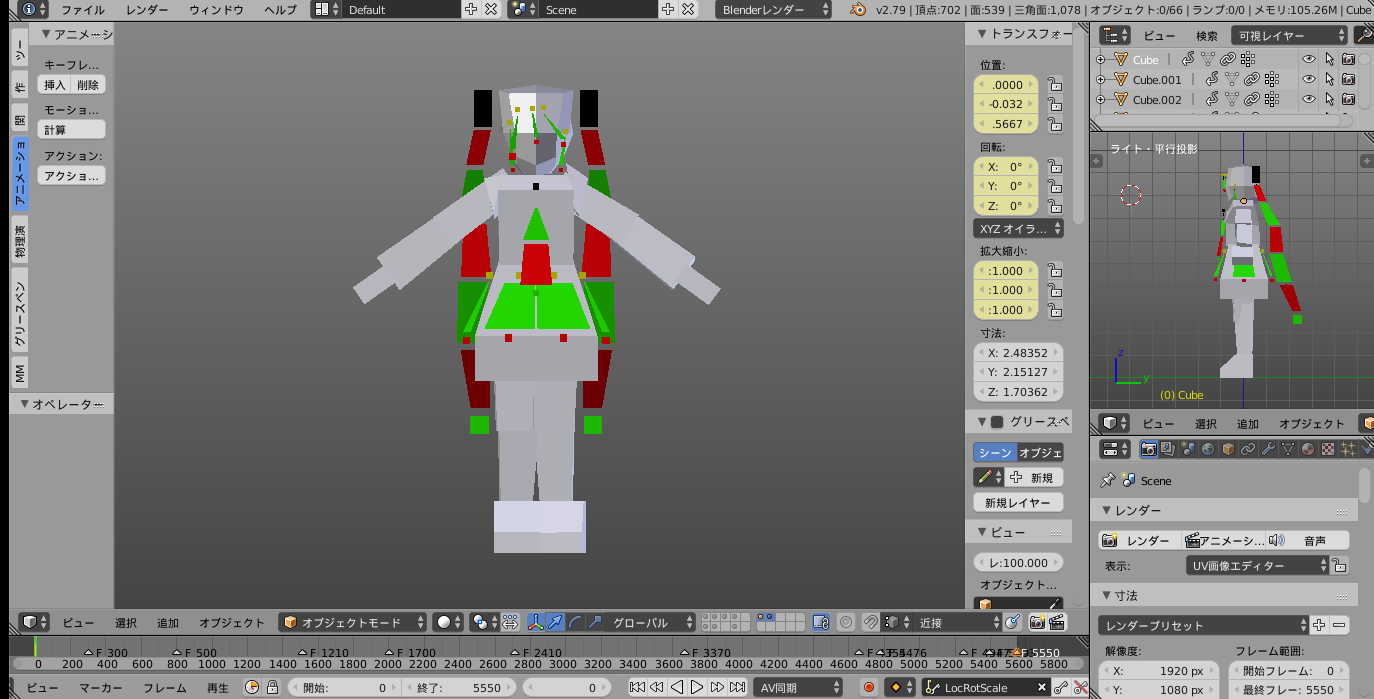1374x699 pixels.
Task: Collapse the Transform panel header
Action: tap(1019, 33)
